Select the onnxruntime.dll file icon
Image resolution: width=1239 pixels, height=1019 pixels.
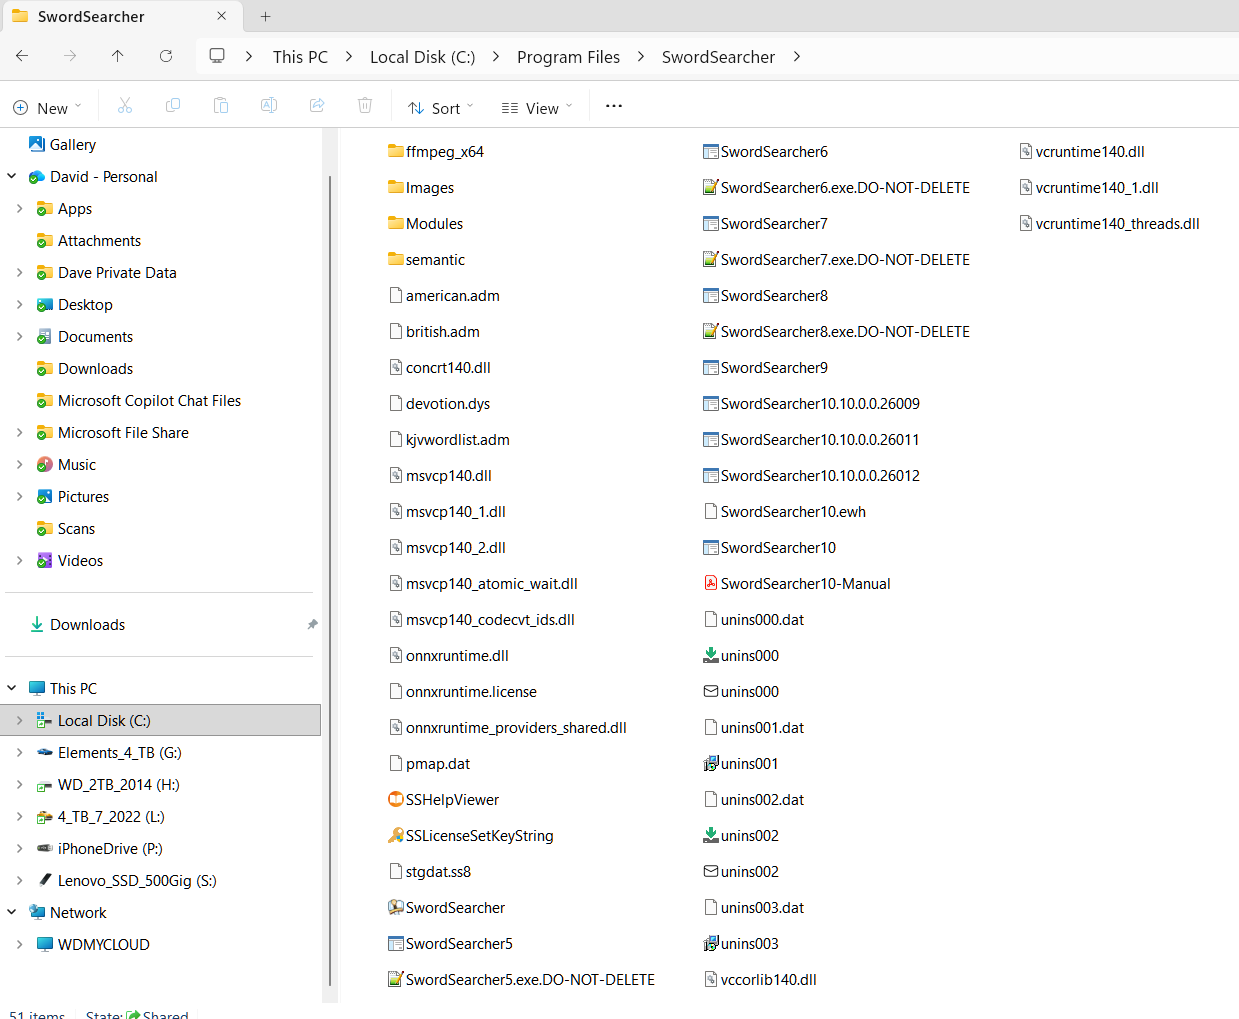(396, 655)
